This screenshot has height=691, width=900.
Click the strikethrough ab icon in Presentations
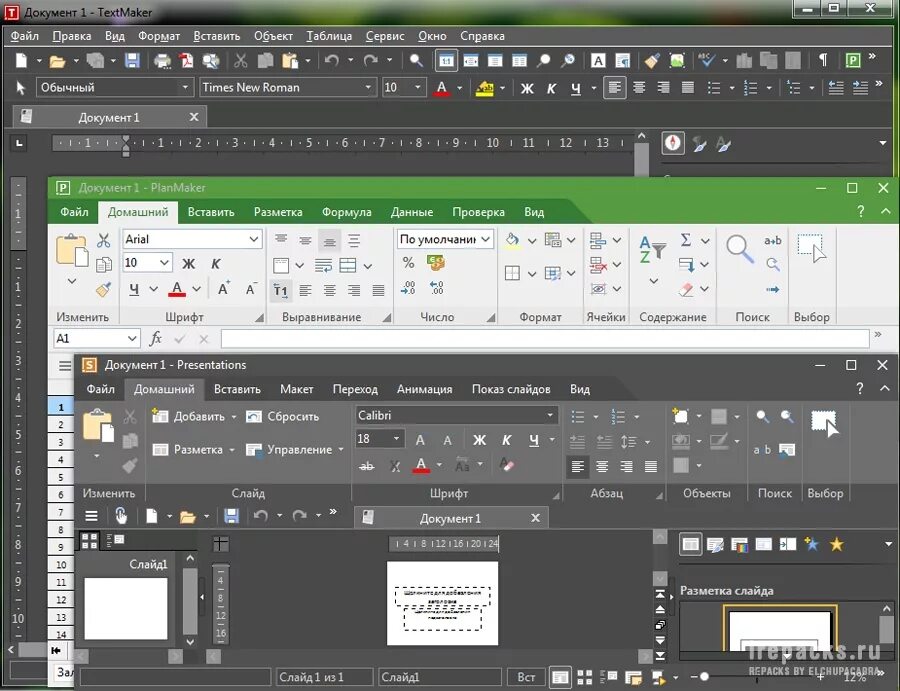point(366,465)
